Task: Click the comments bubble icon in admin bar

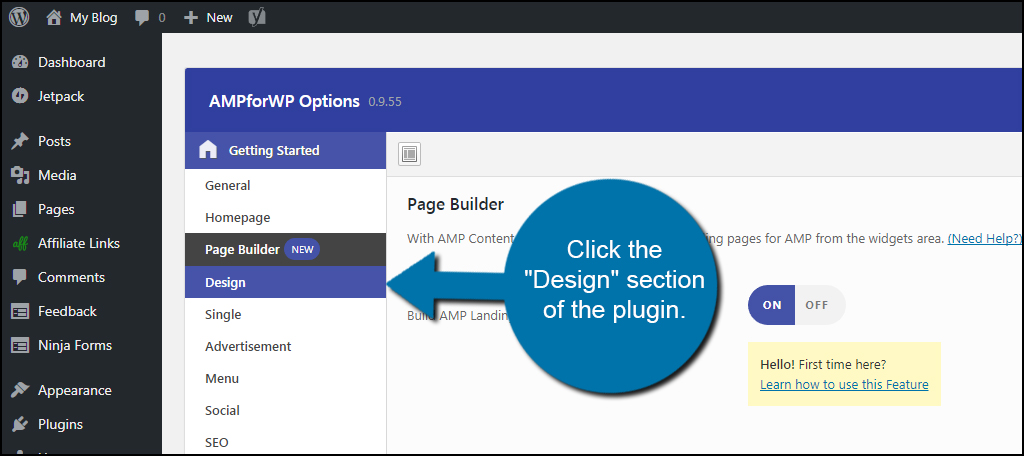Action: coord(142,18)
